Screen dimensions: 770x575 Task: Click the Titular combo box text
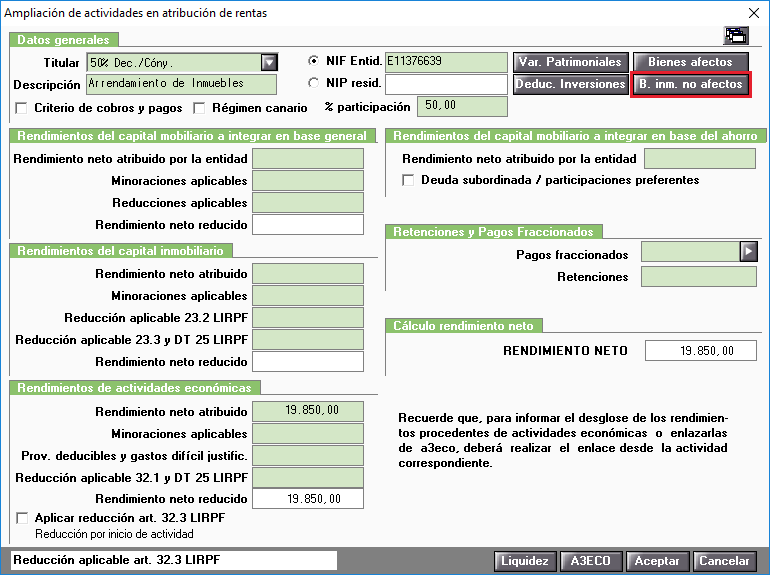point(174,62)
